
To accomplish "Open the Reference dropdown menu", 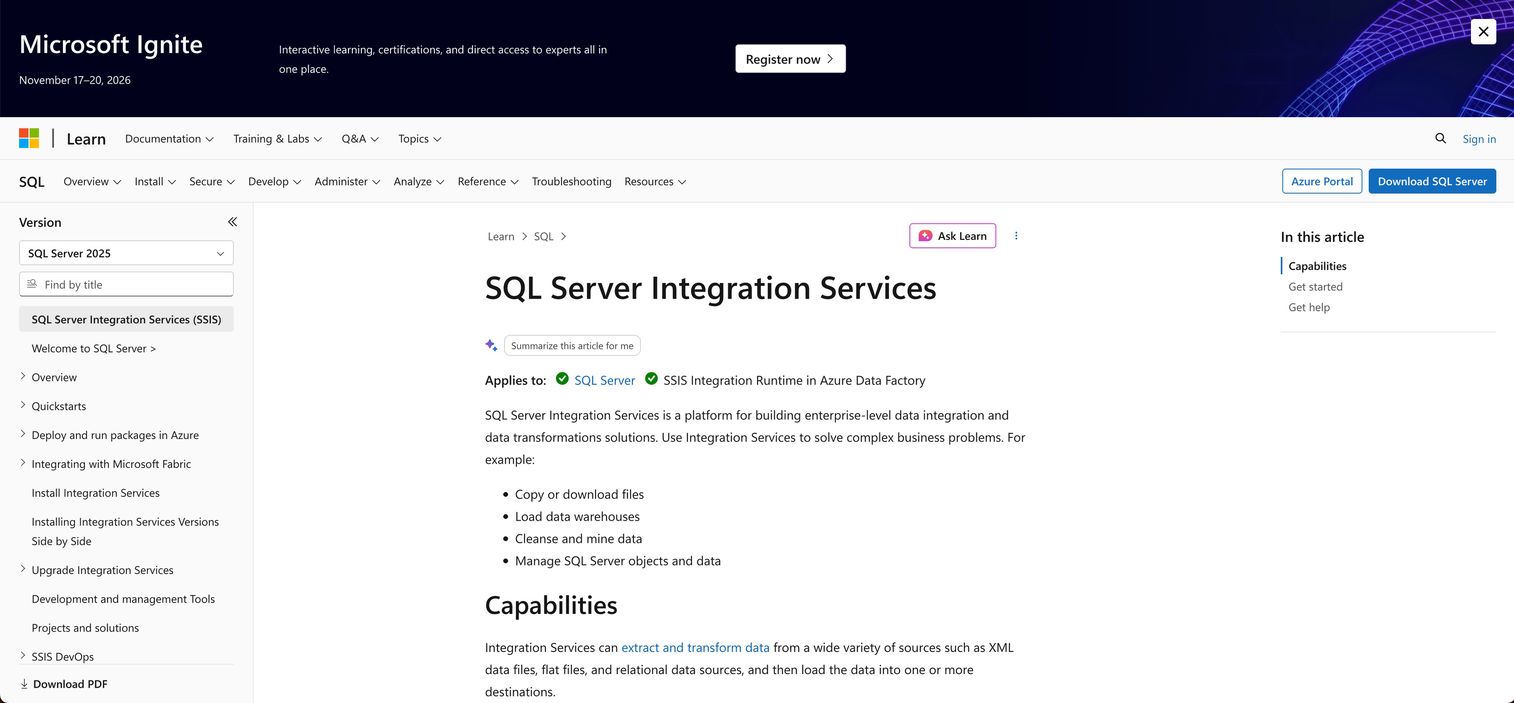I will coord(488,182).
